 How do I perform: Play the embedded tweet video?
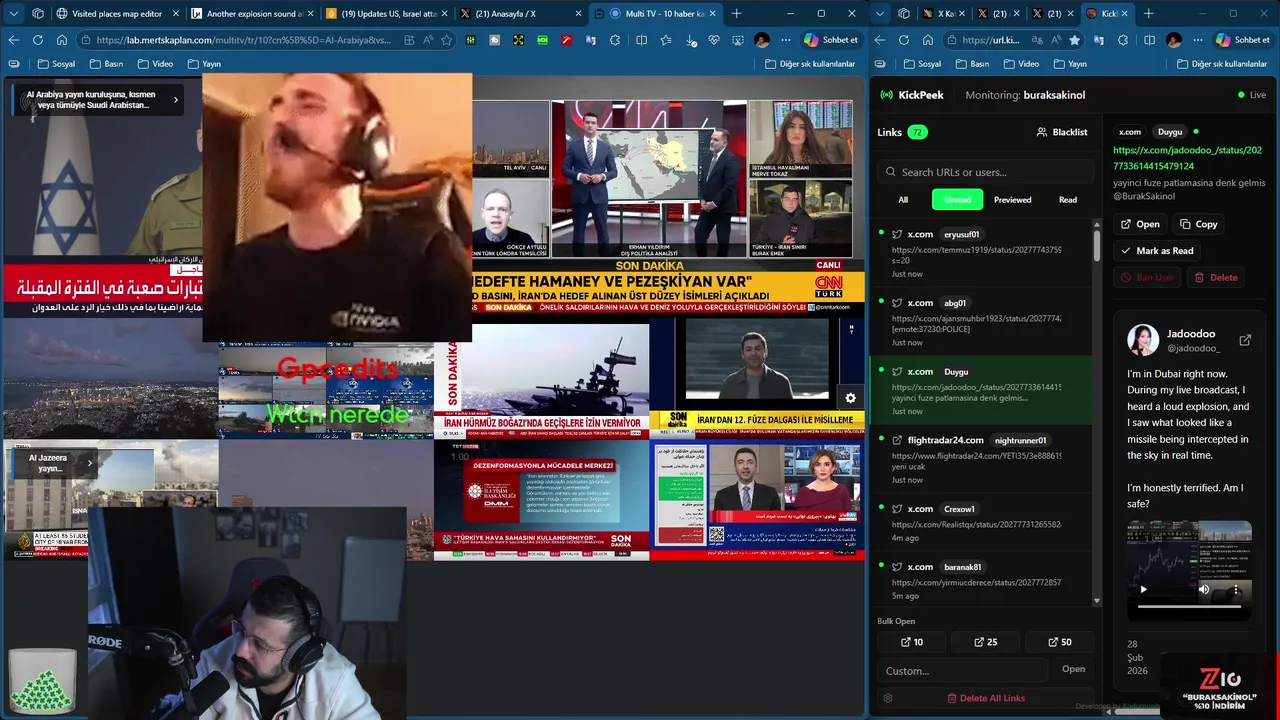pyautogui.click(x=1143, y=589)
